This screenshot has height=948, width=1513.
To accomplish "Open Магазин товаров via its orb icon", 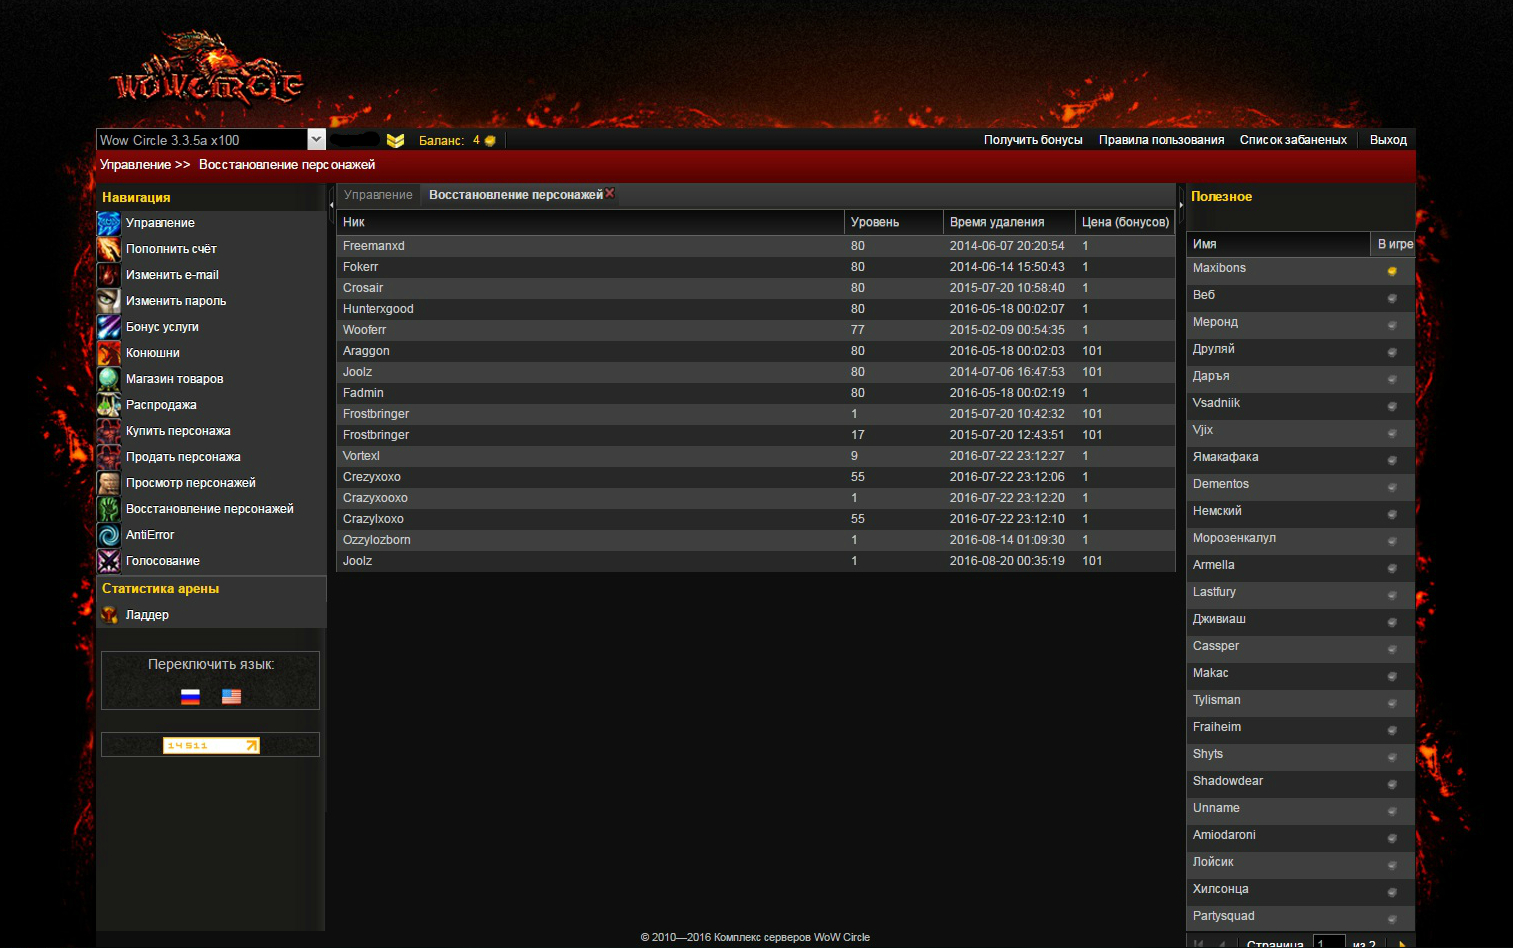I will (x=109, y=379).
